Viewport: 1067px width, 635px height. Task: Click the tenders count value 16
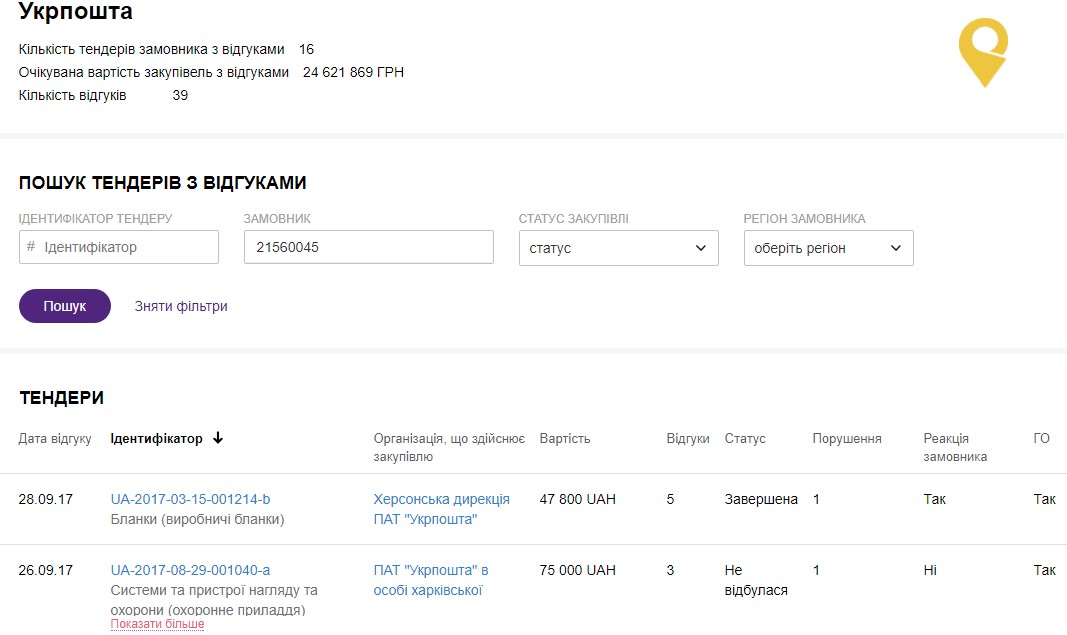[306, 49]
